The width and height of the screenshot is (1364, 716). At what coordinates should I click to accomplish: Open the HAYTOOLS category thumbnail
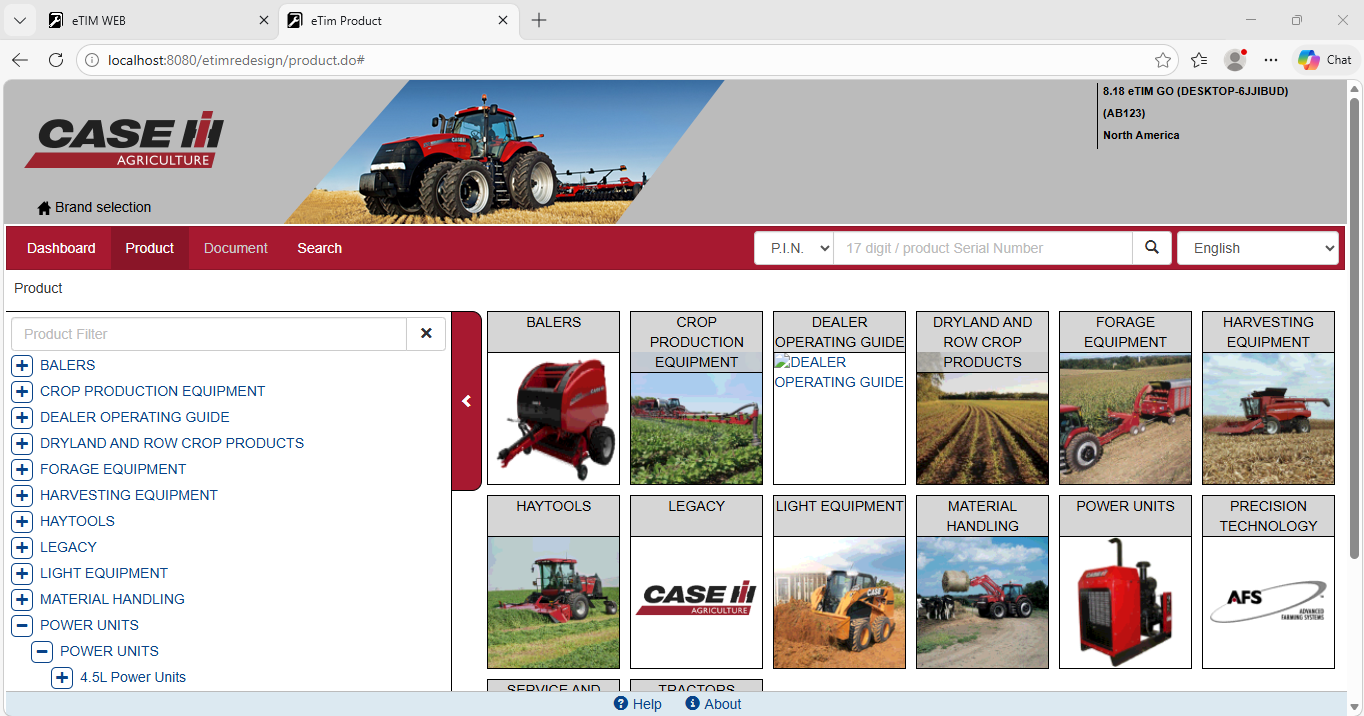point(553,602)
